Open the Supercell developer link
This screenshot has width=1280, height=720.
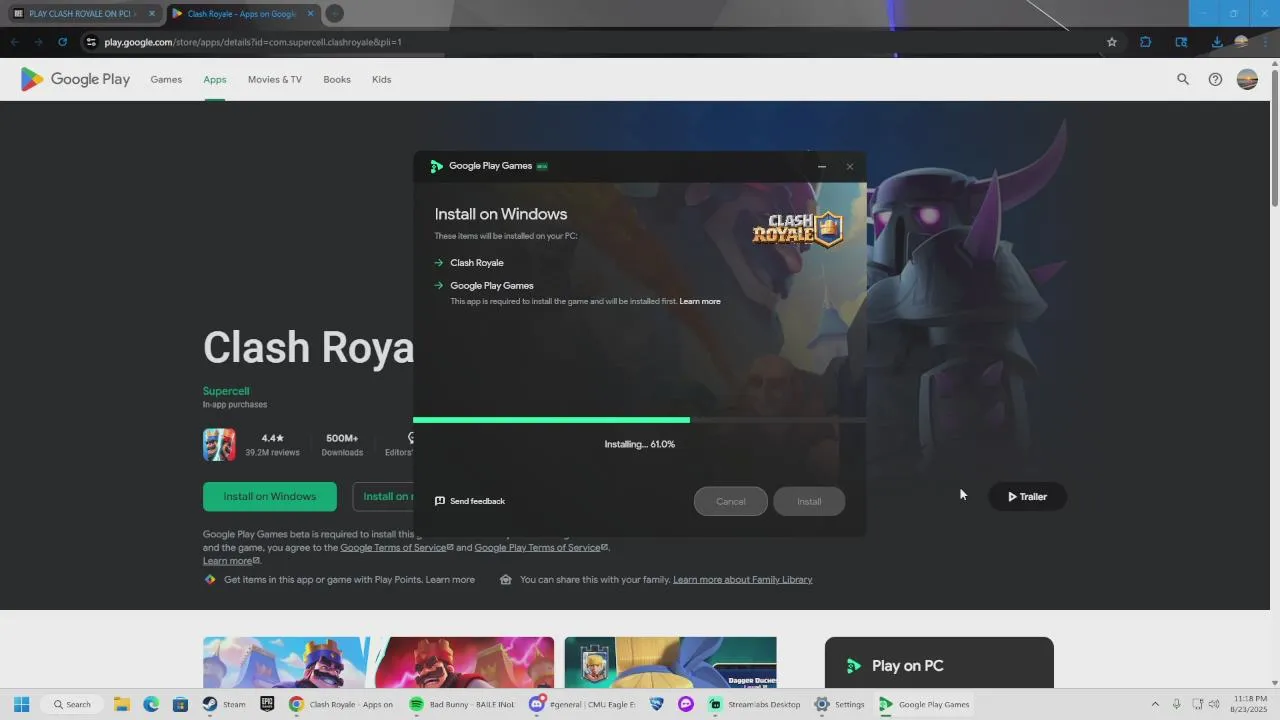(x=226, y=391)
